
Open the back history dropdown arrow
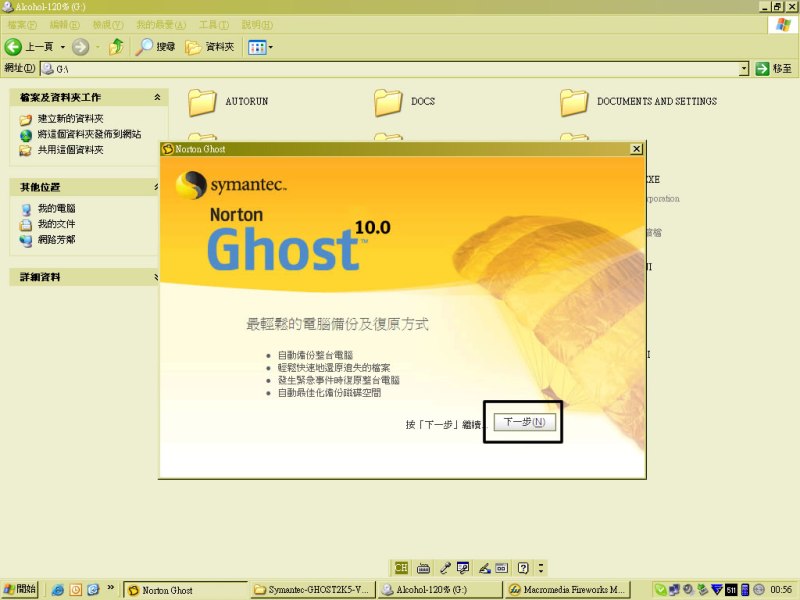(63, 47)
